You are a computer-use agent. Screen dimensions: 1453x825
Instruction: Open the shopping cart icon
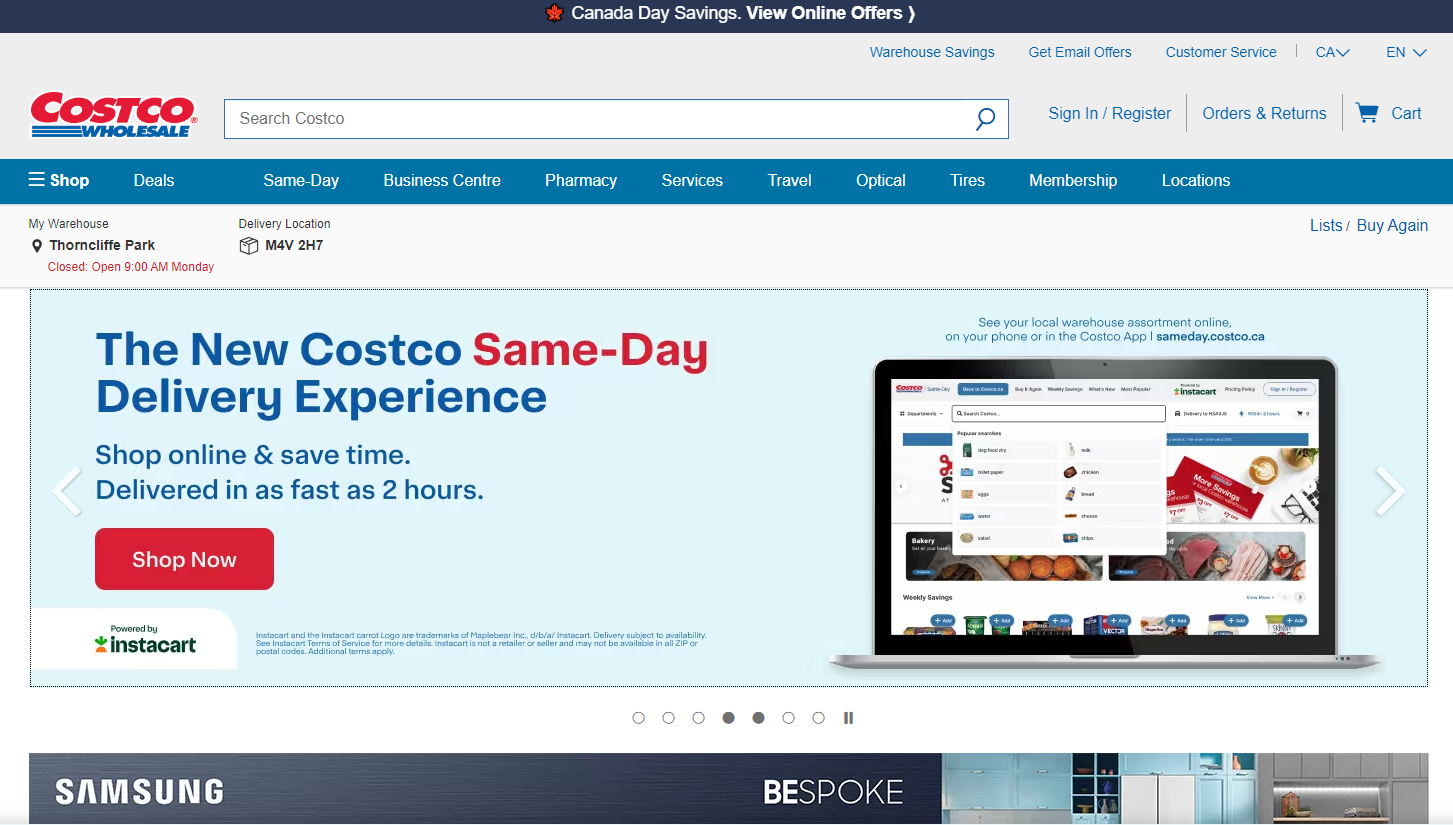1366,113
